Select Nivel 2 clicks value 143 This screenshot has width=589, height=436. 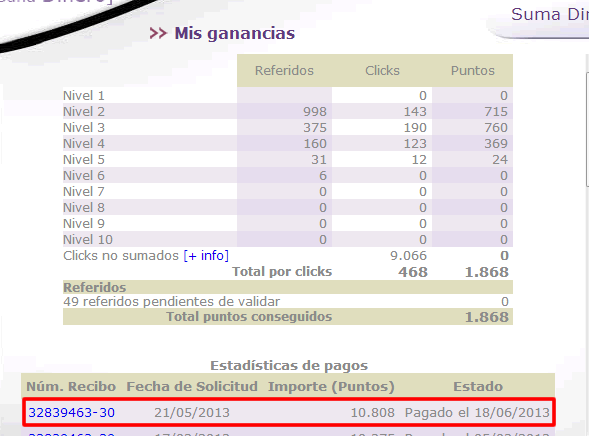click(x=415, y=112)
